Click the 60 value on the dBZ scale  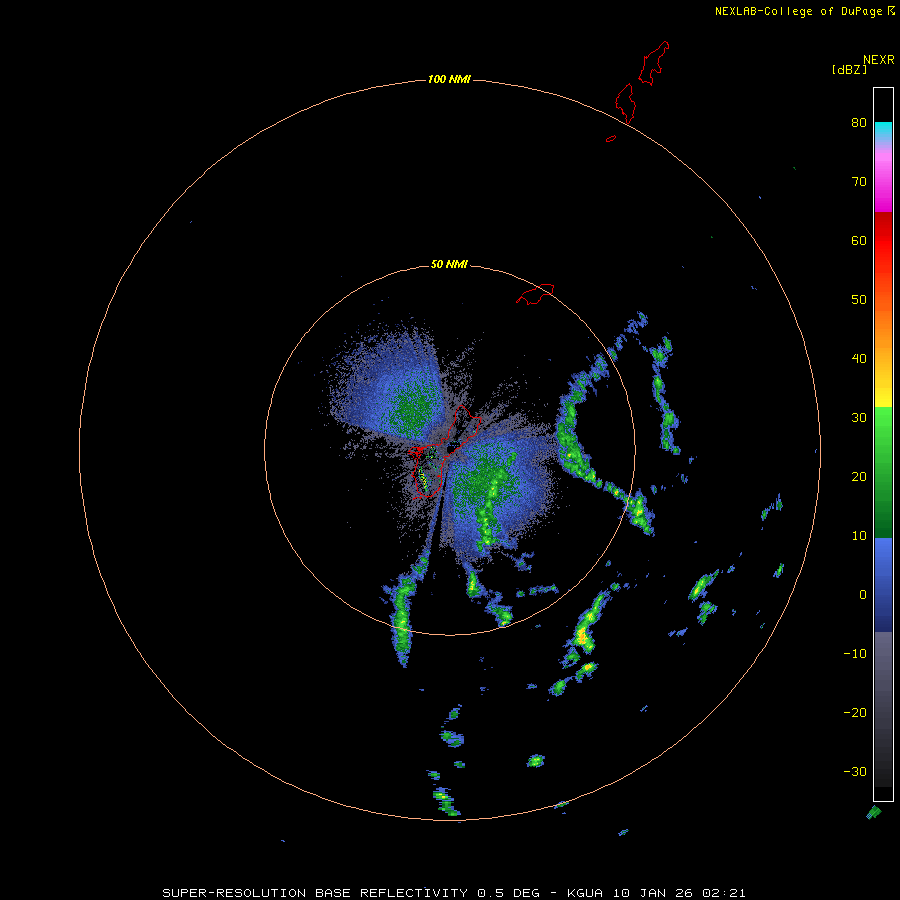point(859,240)
